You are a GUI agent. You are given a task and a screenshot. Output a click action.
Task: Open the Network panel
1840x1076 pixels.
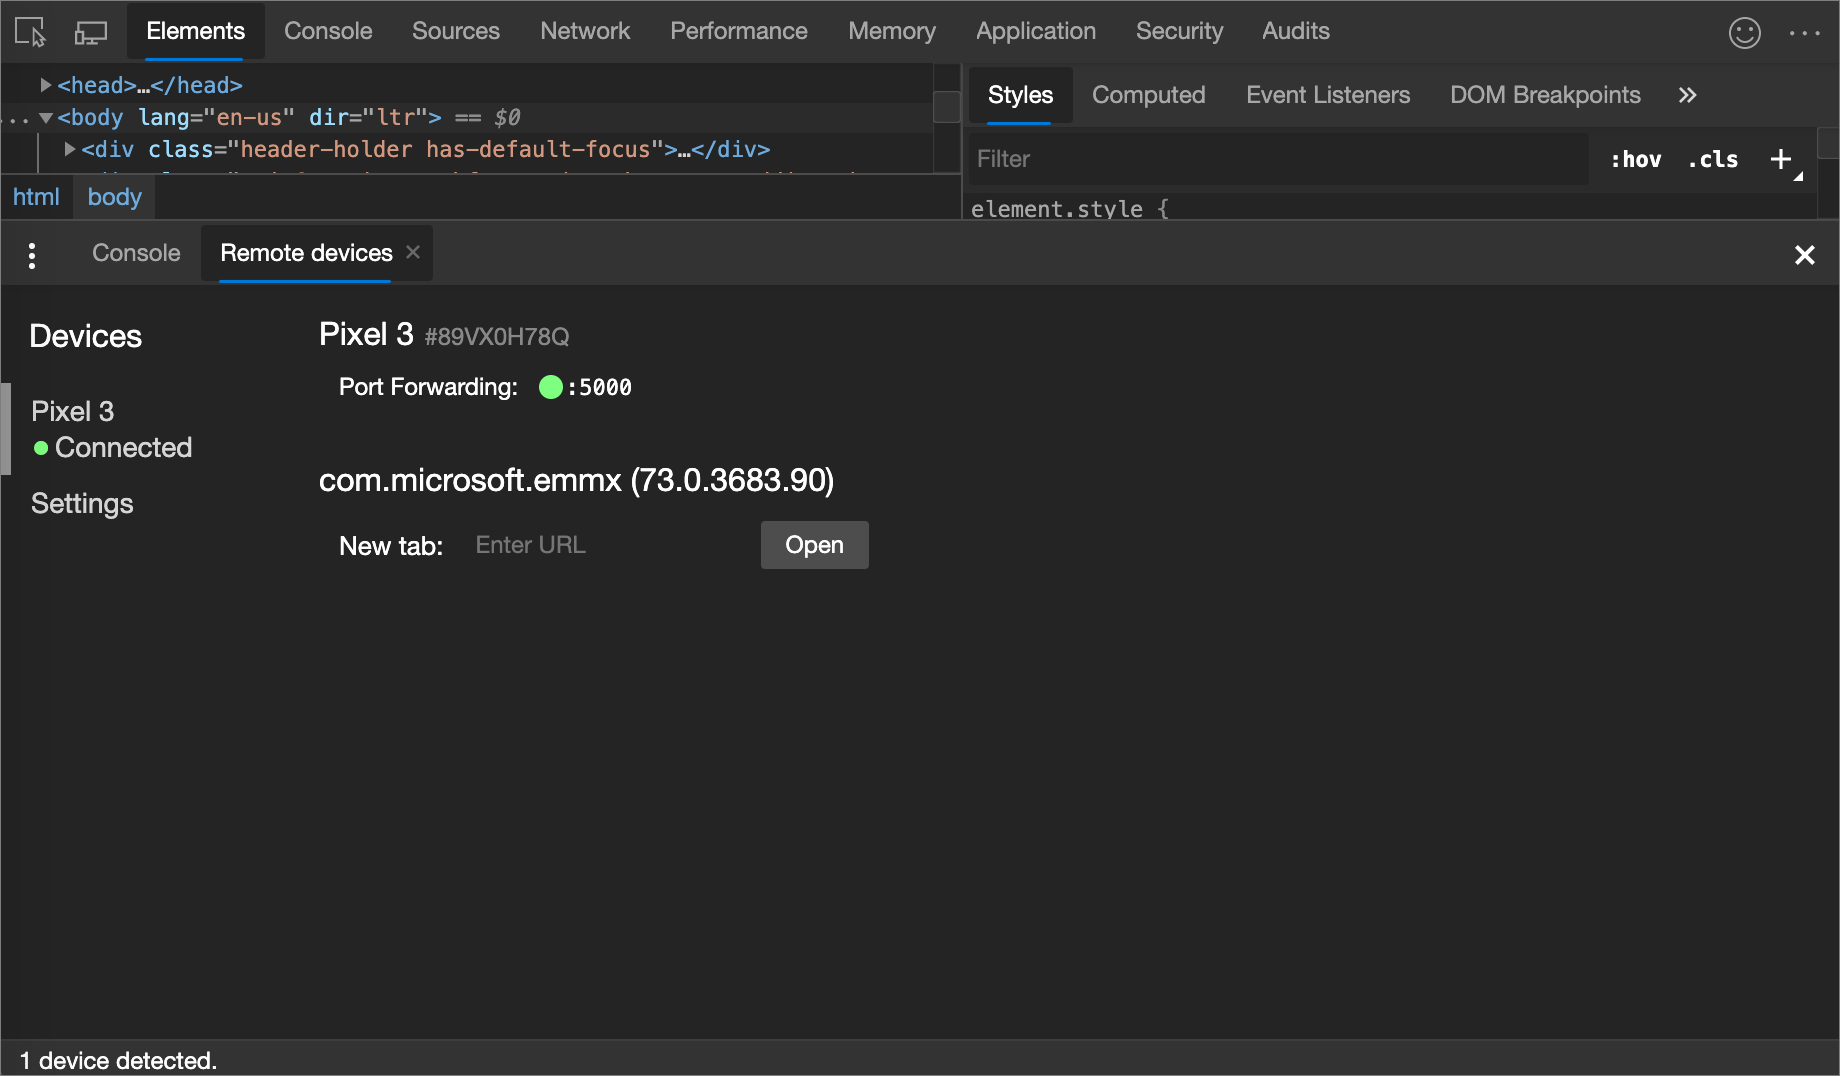[x=585, y=31]
